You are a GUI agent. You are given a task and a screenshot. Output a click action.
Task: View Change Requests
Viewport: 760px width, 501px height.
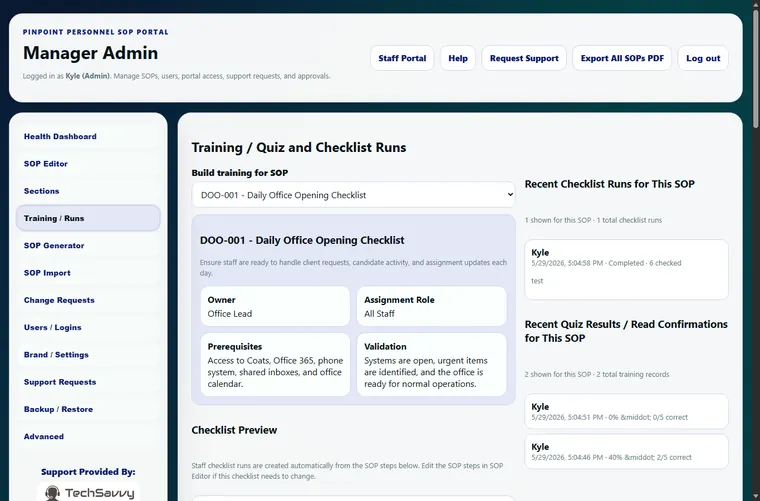(x=88, y=300)
